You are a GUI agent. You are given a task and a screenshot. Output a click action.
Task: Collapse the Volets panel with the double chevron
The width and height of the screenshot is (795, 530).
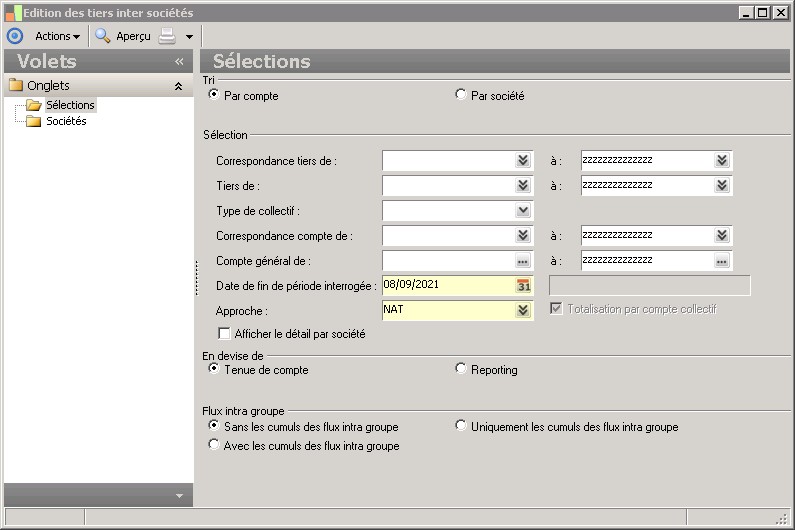click(x=179, y=62)
